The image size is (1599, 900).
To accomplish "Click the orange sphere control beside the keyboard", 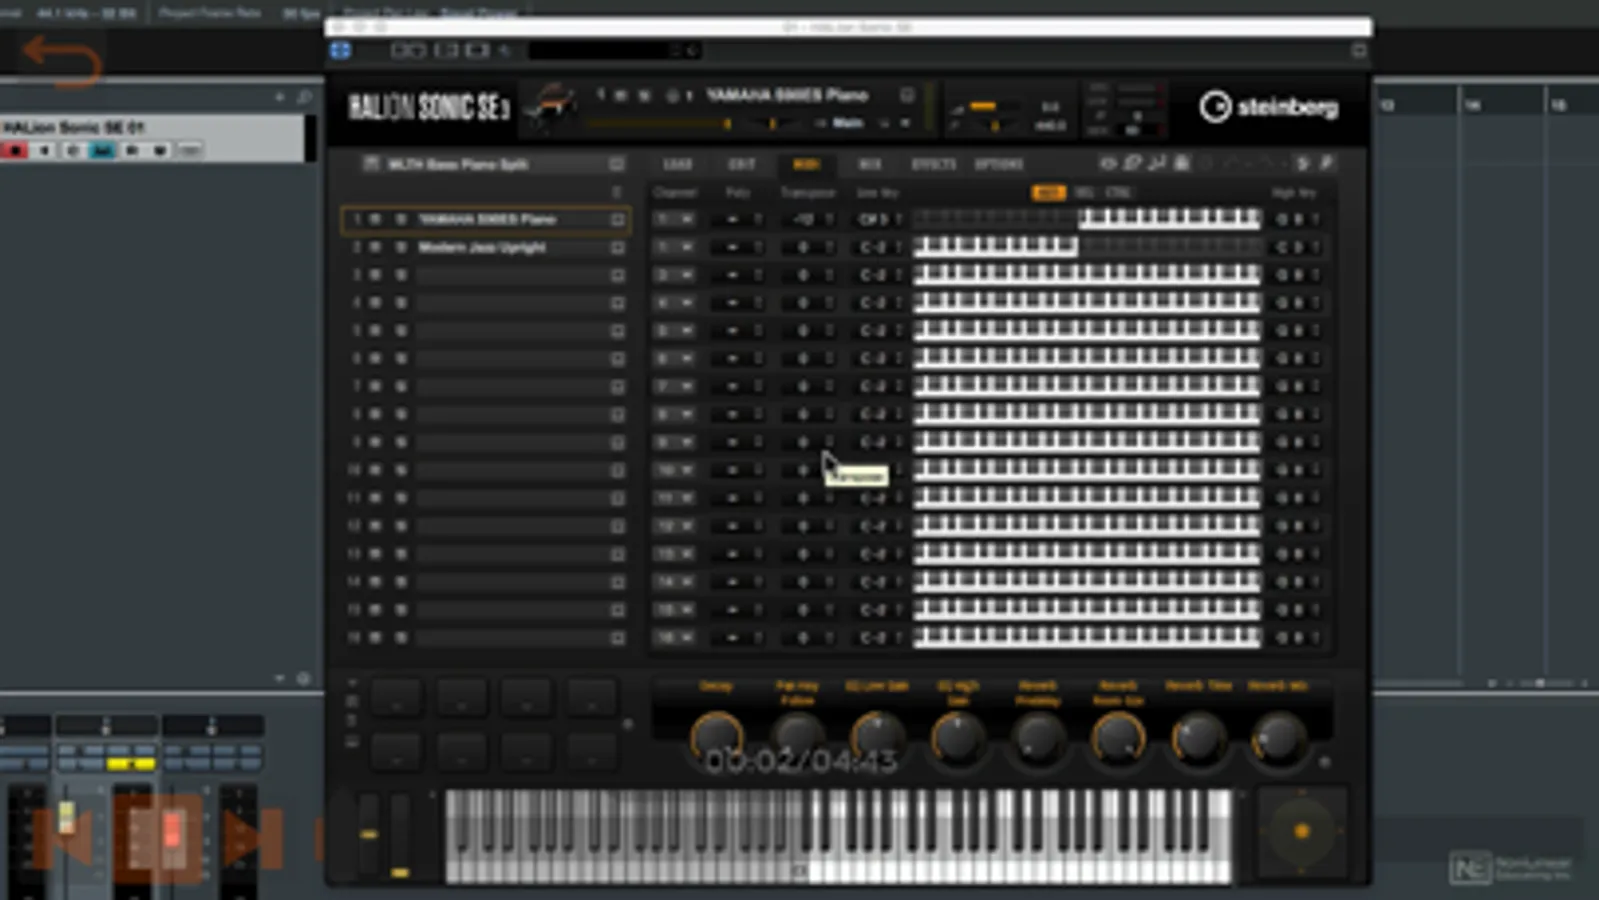I will coord(1301,831).
